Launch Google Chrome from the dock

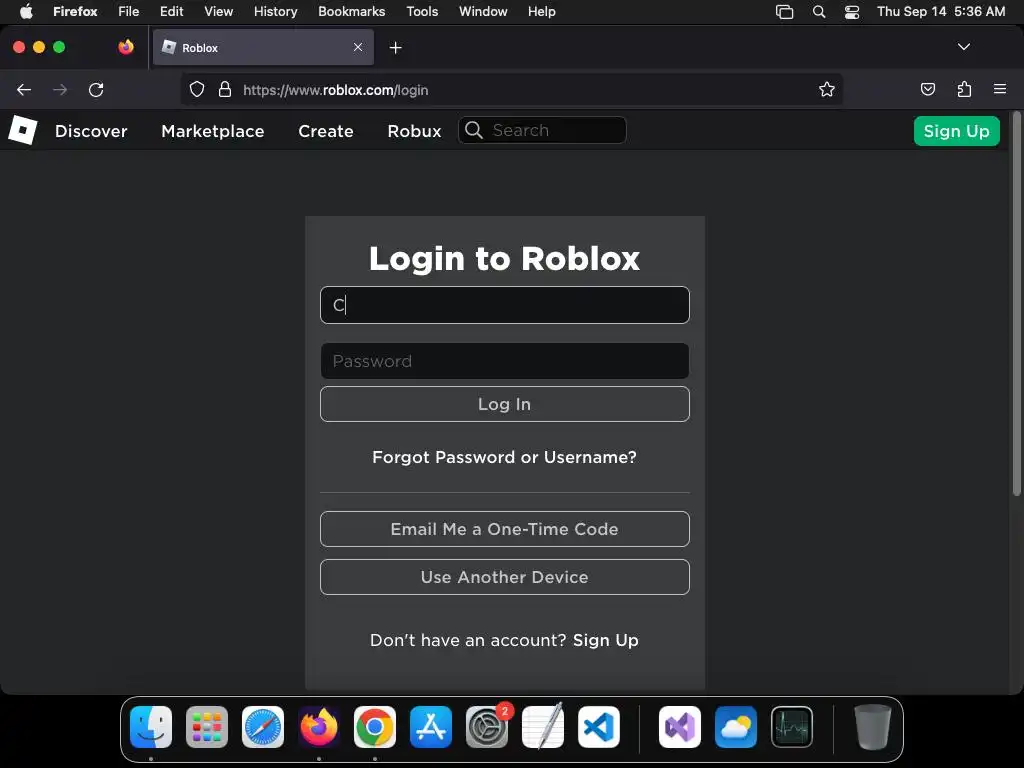[x=375, y=727]
